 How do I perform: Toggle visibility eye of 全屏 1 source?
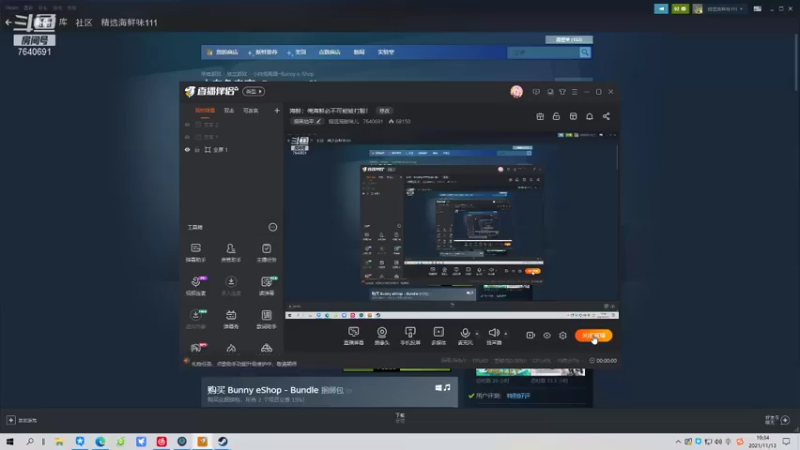[x=187, y=149]
